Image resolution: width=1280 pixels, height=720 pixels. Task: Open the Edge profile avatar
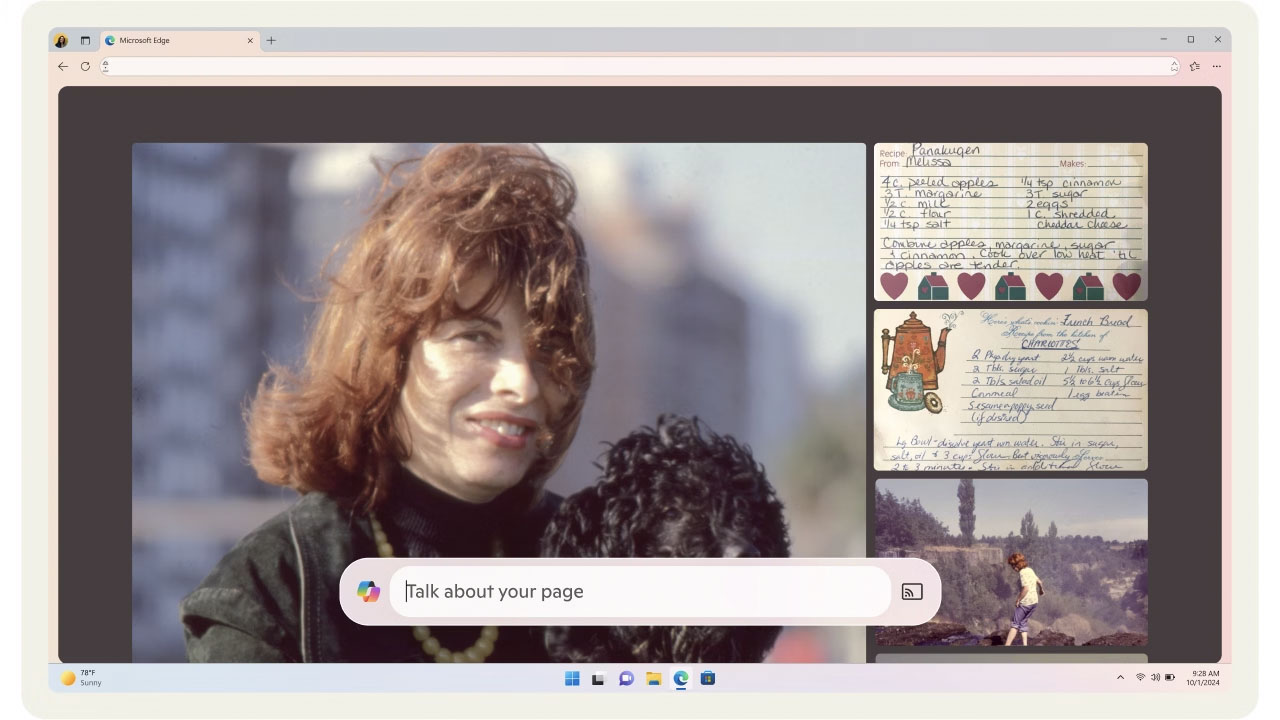click(61, 41)
